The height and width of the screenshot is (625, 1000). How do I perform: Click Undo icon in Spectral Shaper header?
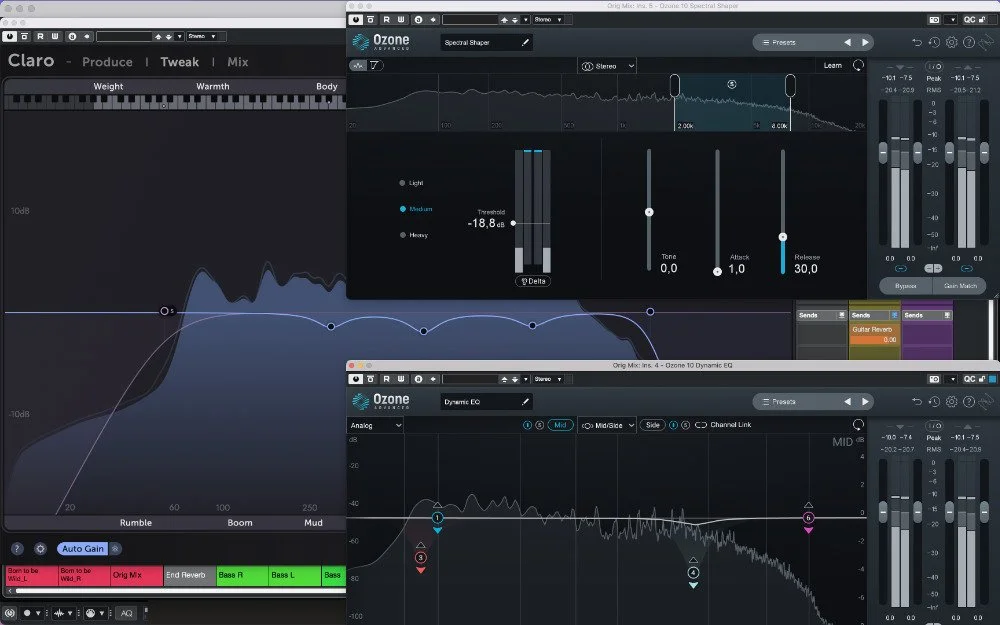(917, 43)
